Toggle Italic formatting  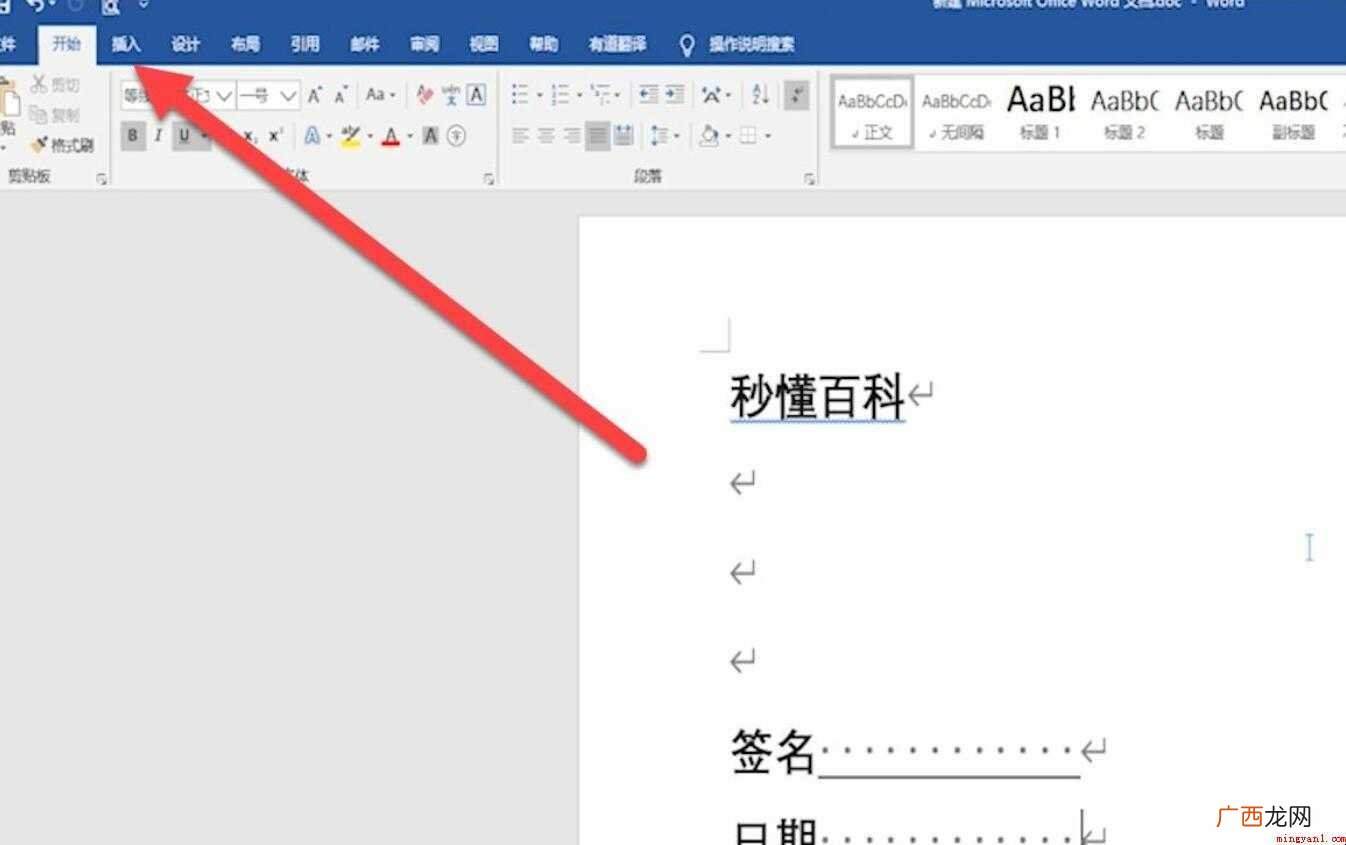pyautogui.click(x=158, y=136)
